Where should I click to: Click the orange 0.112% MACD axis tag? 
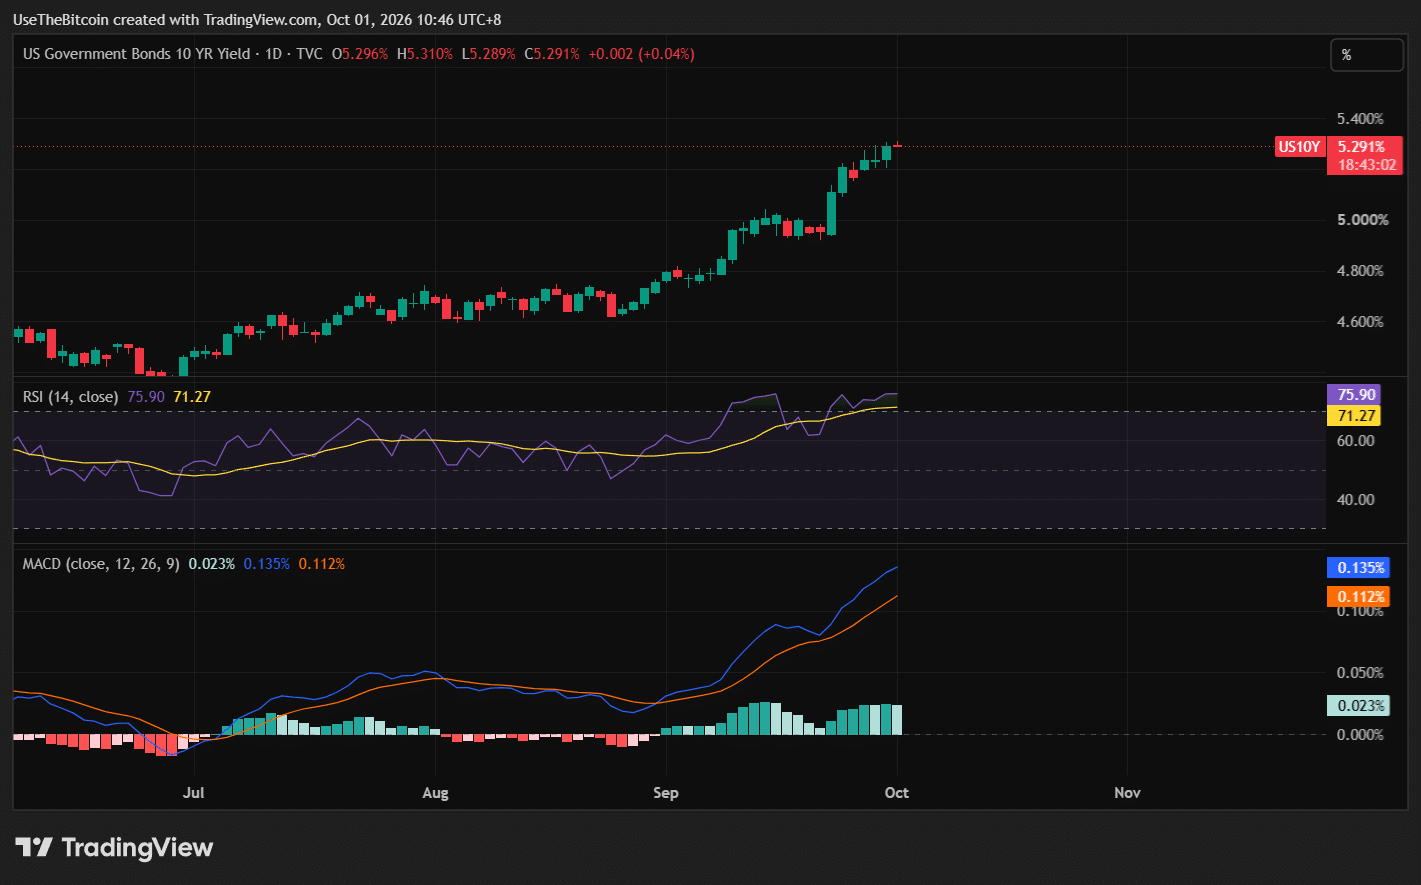1358,597
